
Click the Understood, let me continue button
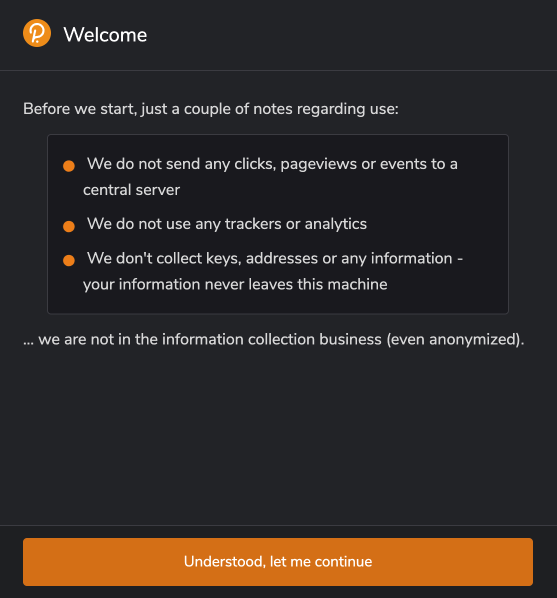click(x=278, y=562)
